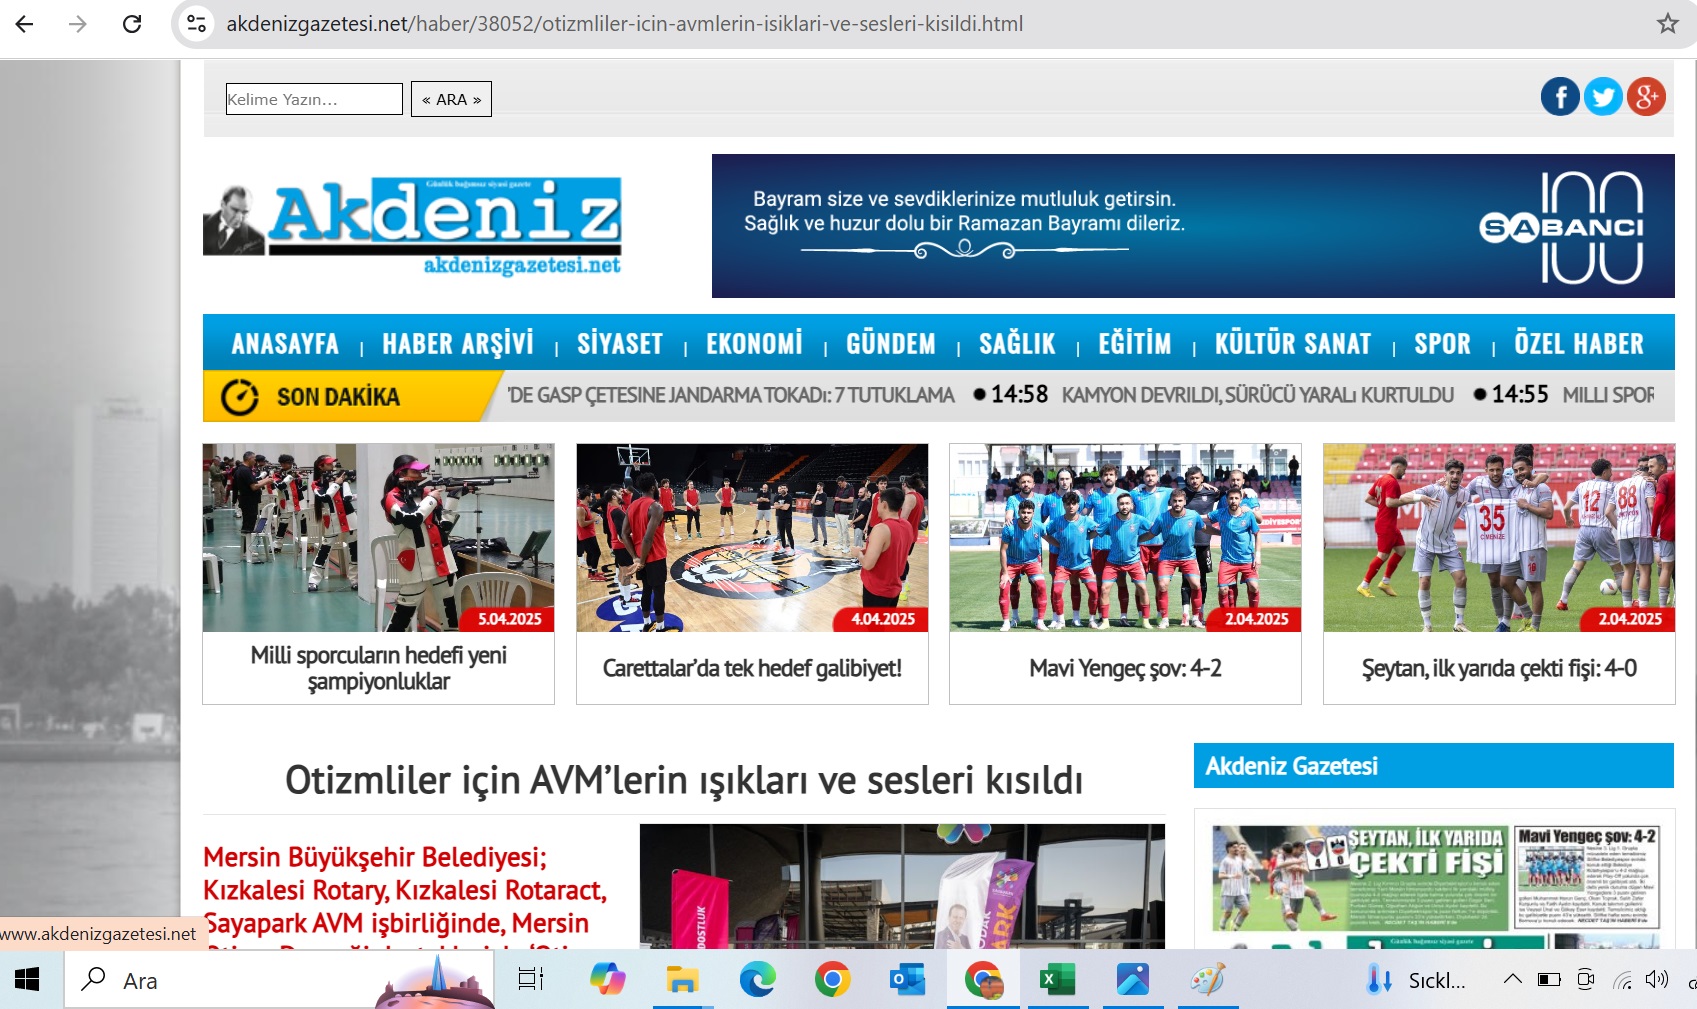Viewport: 1697px width, 1009px height.
Task: Click the article photo with banners
Action: pyautogui.click(x=902, y=886)
